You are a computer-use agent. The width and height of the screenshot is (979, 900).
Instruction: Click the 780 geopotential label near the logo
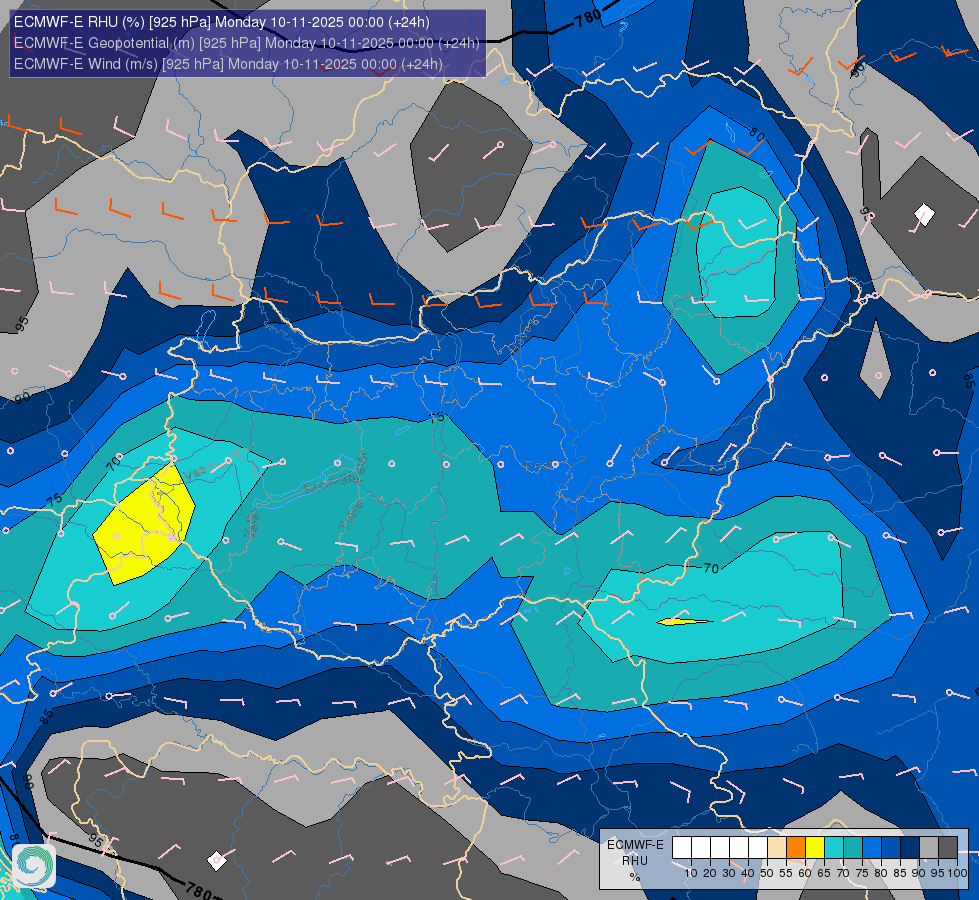coord(199,891)
